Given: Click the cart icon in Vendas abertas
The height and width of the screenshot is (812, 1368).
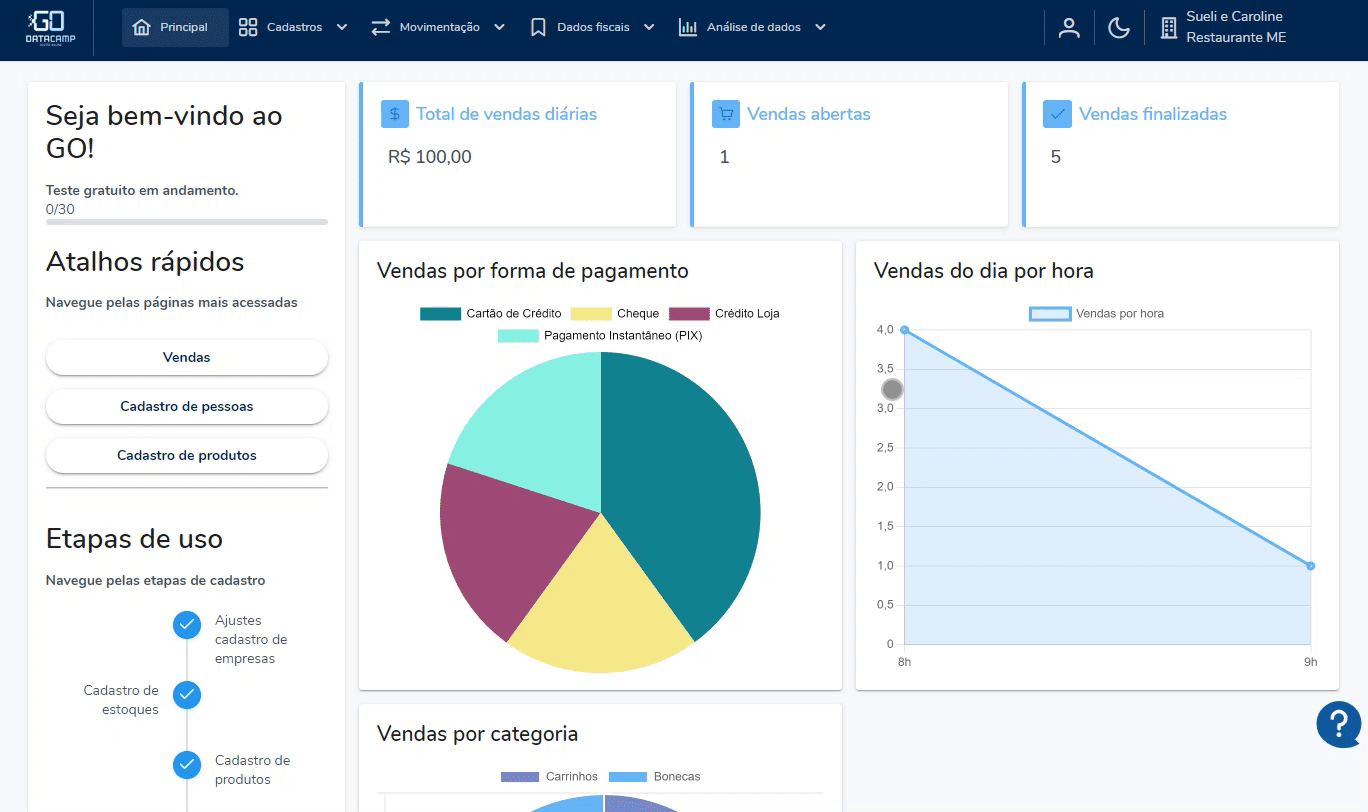Looking at the screenshot, I should (726, 114).
